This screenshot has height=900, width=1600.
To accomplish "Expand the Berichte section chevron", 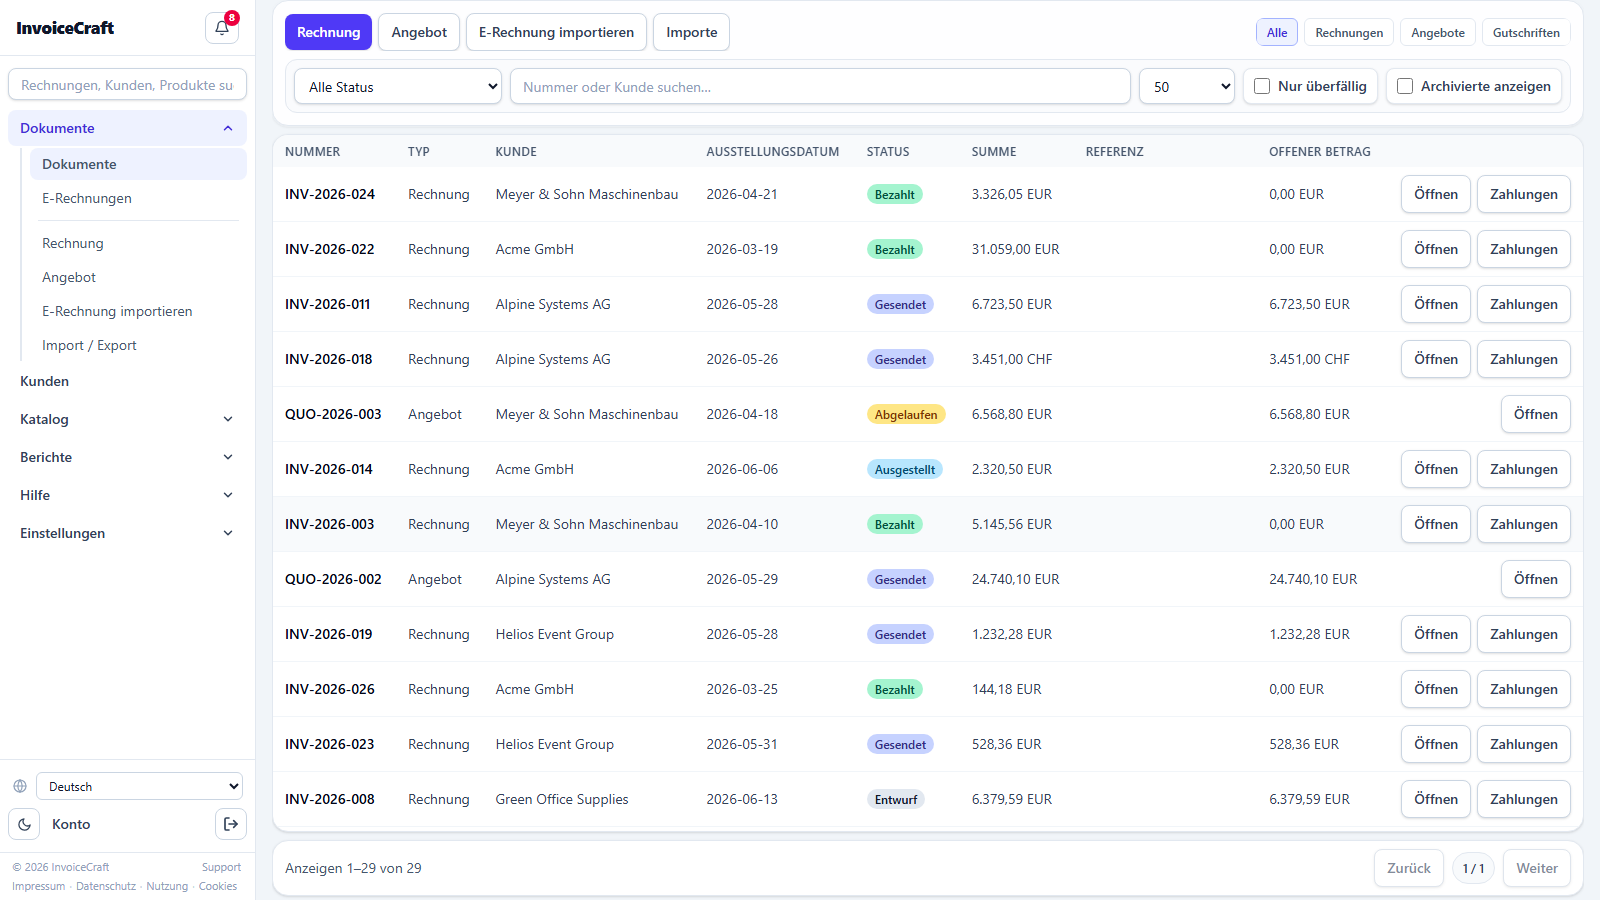I will pos(228,457).
